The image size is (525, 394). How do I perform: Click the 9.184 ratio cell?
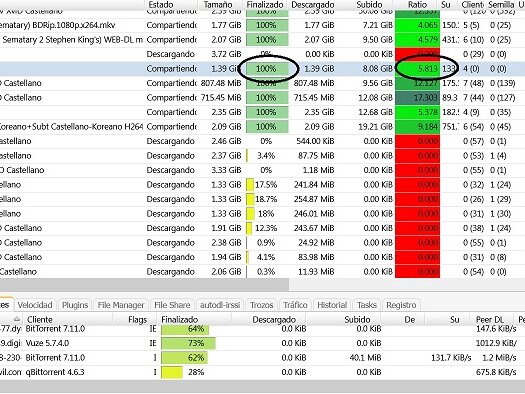[418, 127]
